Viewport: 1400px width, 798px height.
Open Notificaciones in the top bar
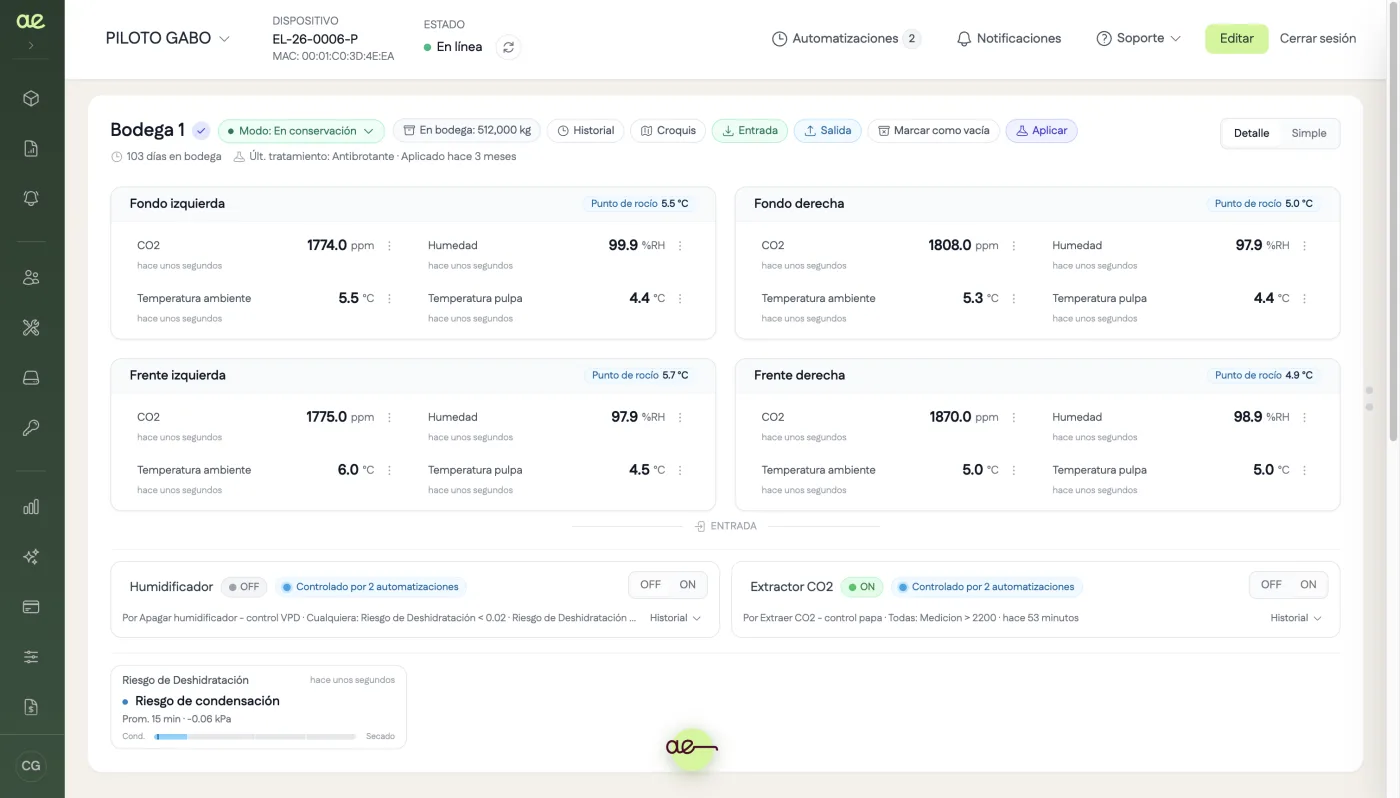(x=1008, y=38)
